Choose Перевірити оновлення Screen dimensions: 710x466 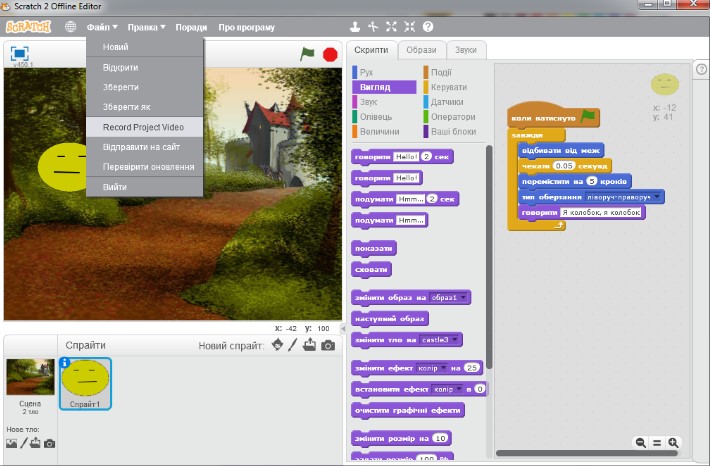pyautogui.click(x=144, y=167)
